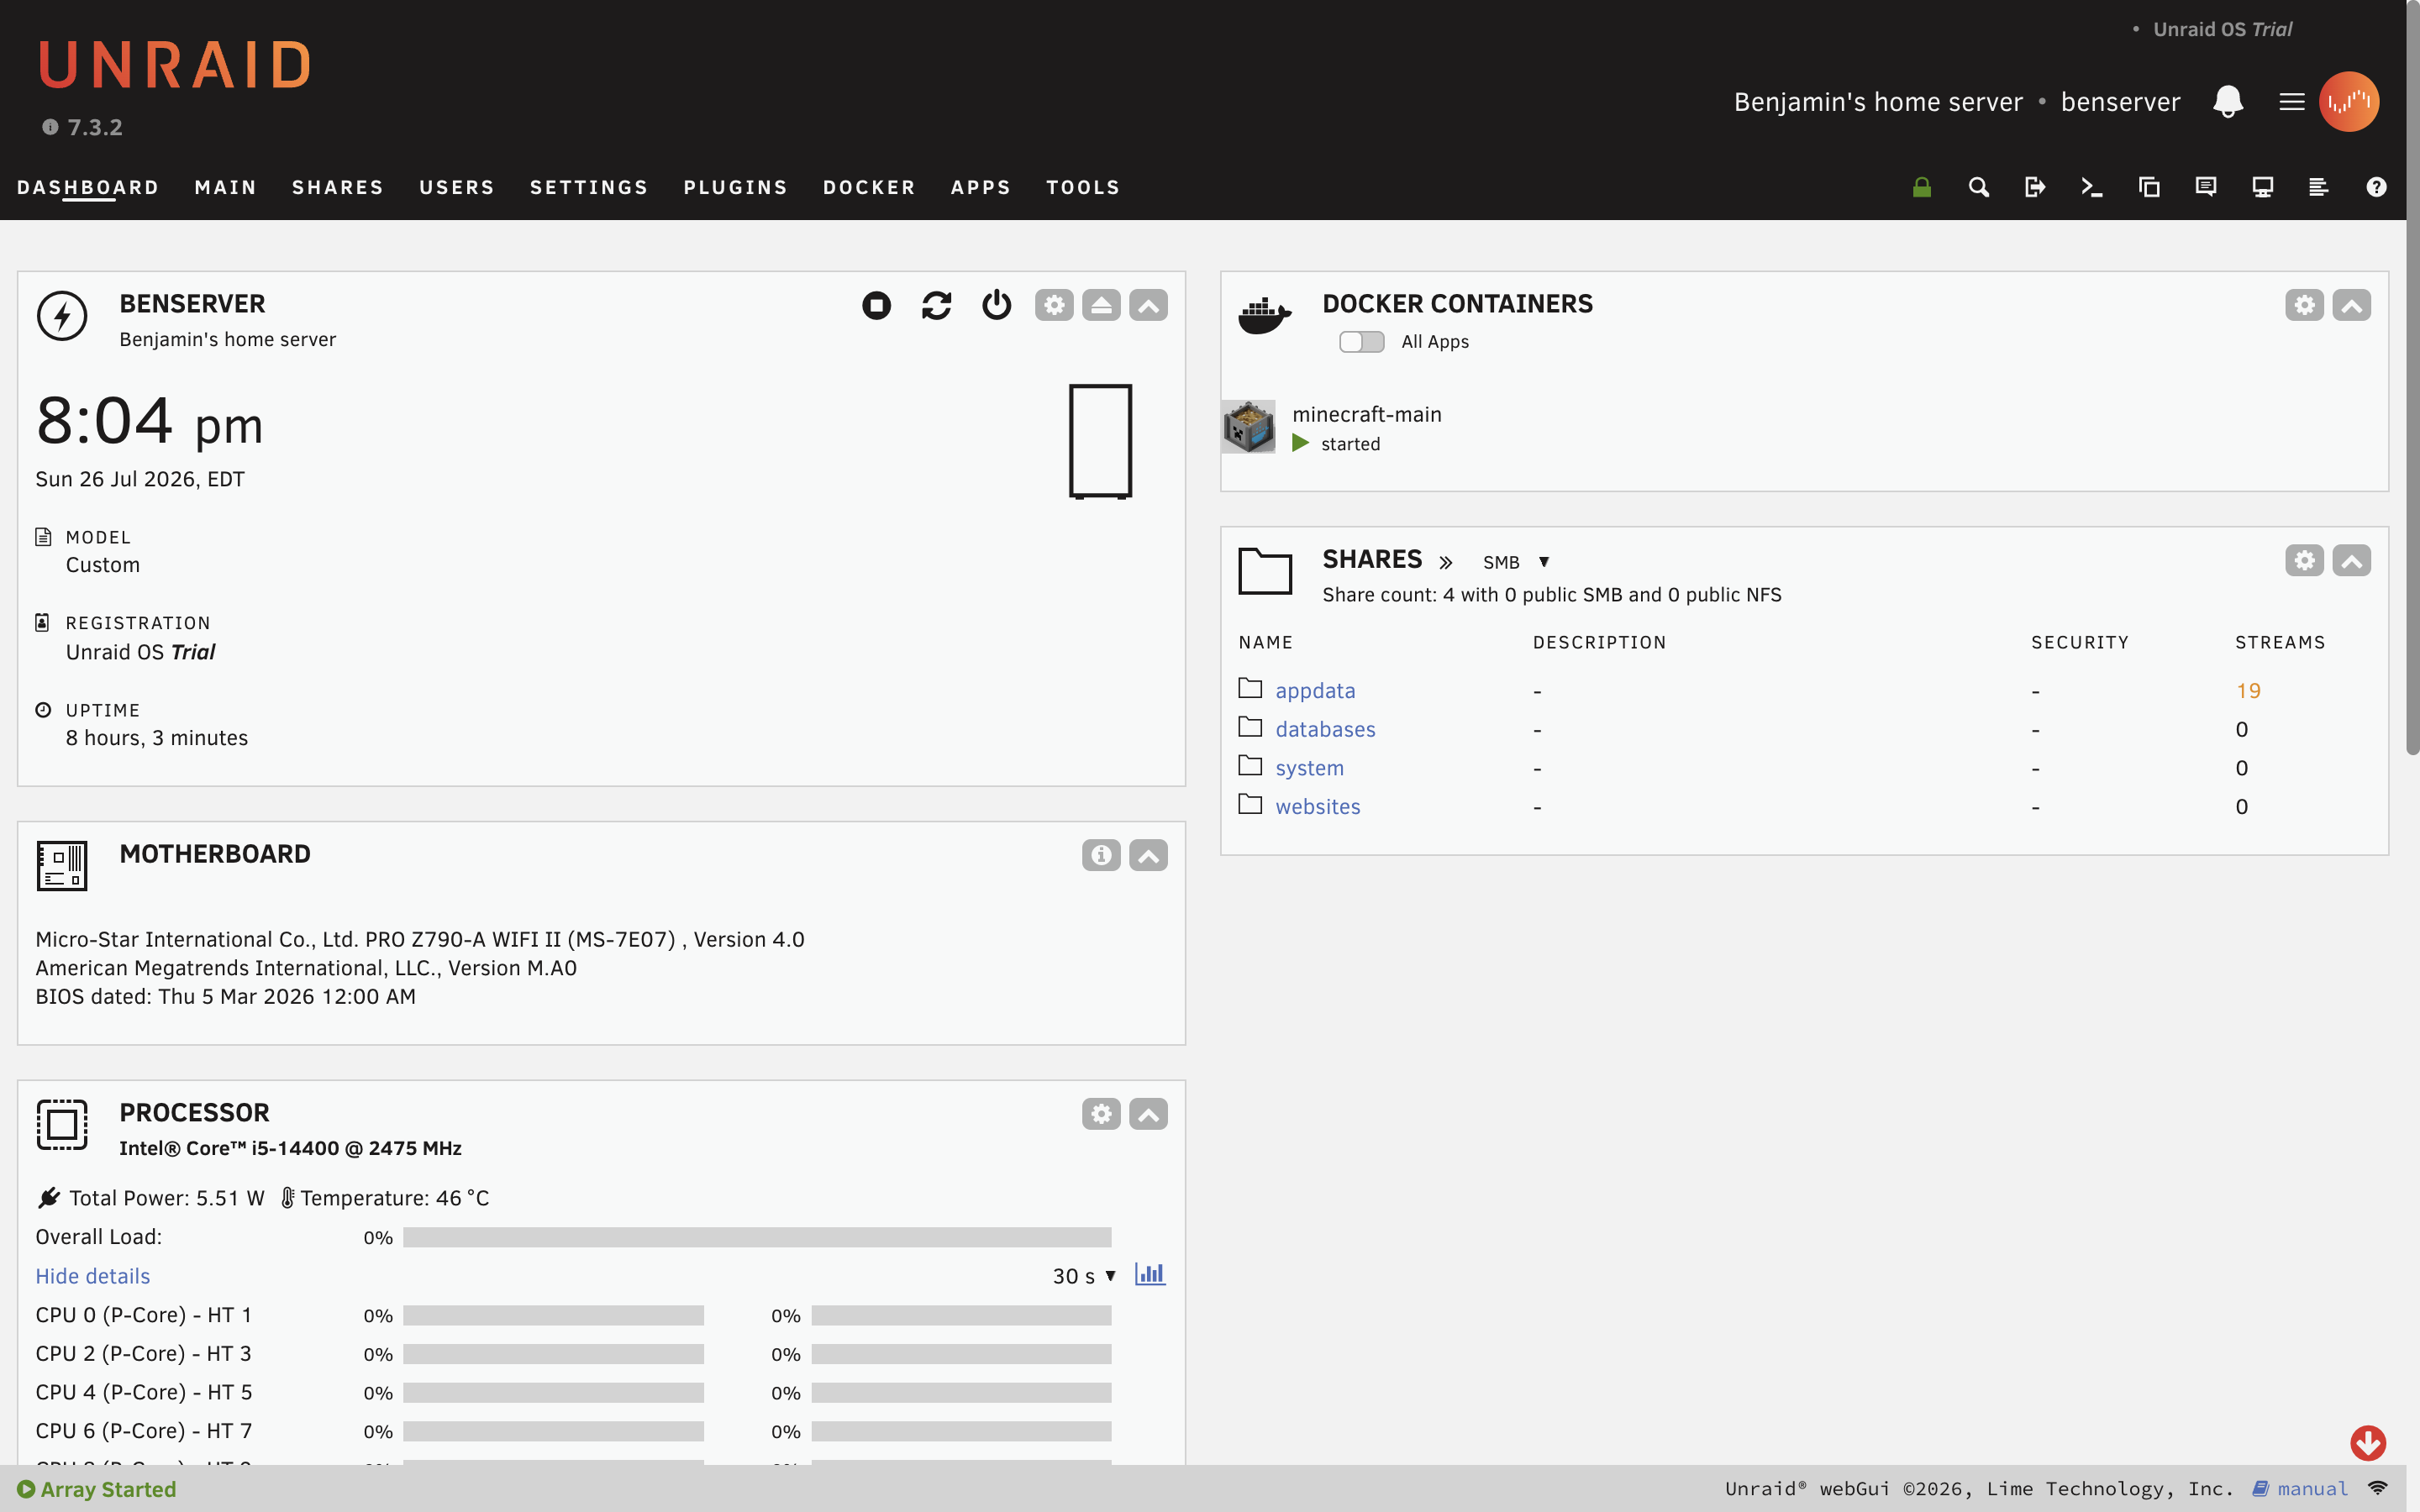
Task: Click the logout icon in navbar
Action: click(2035, 187)
